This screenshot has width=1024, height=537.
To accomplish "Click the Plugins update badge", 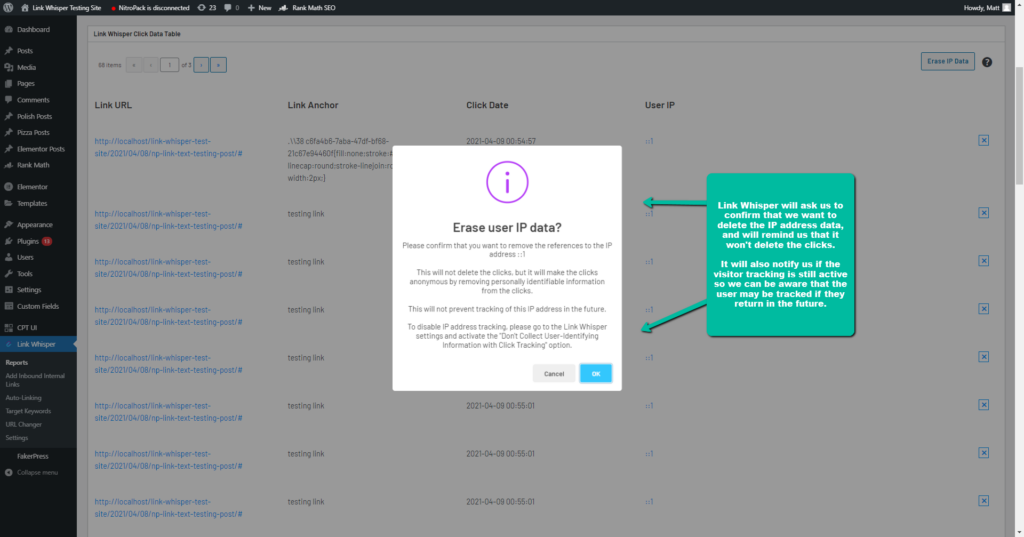I will pos(47,241).
